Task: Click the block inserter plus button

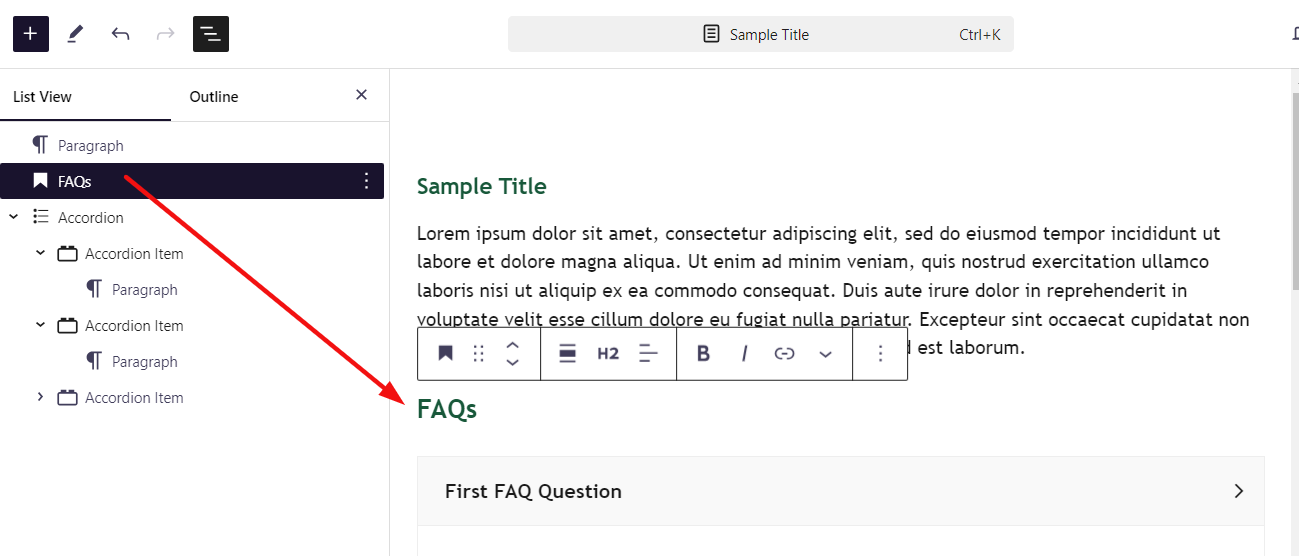Action: coord(30,34)
